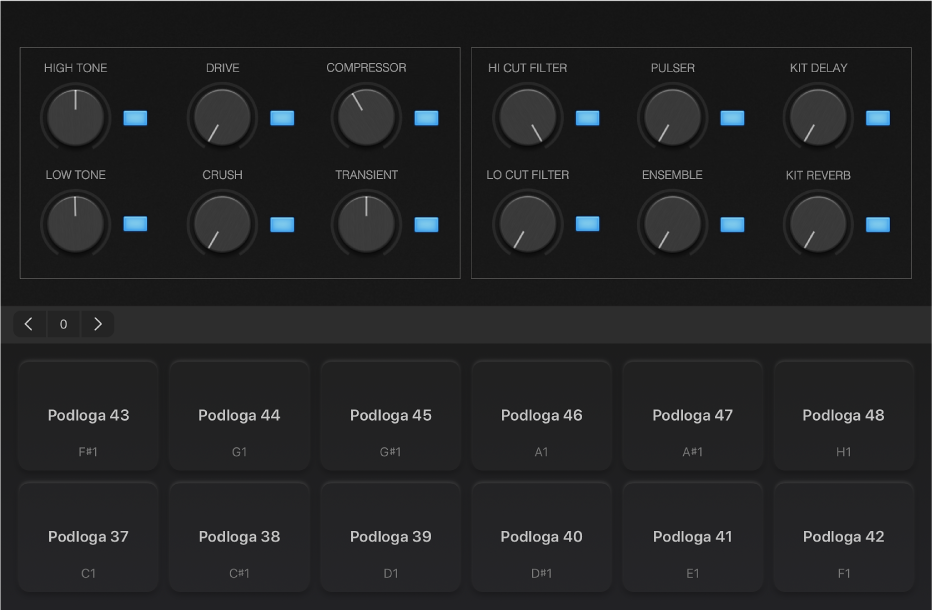Image resolution: width=934 pixels, height=612 pixels.
Task: Click the pad page number field
Action: [63, 324]
